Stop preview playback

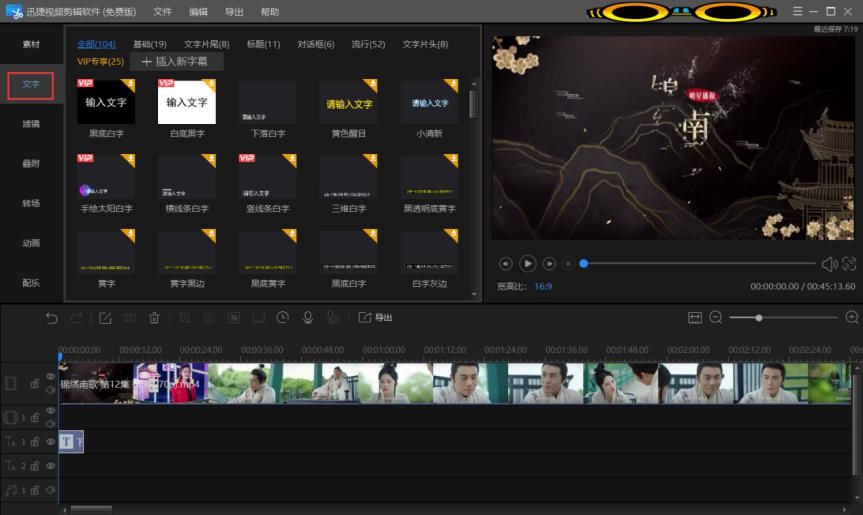click(568, 264)
